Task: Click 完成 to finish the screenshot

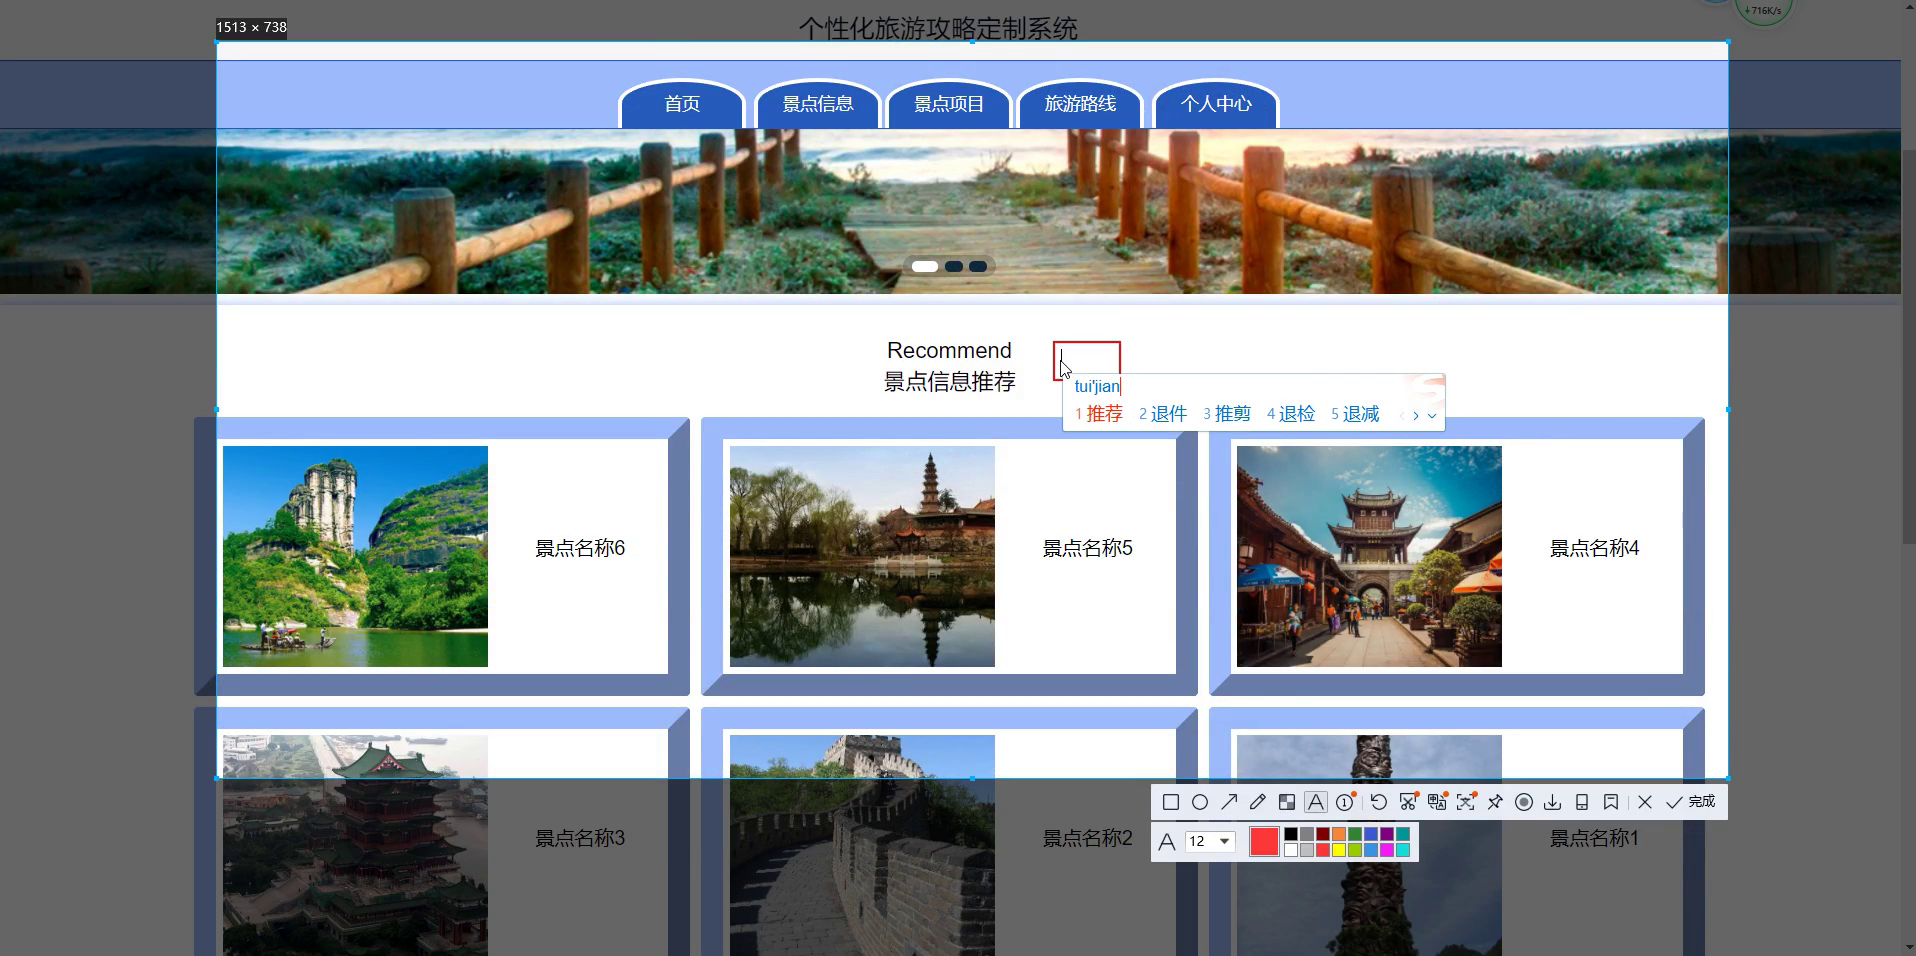Action: click(1691, 802)
